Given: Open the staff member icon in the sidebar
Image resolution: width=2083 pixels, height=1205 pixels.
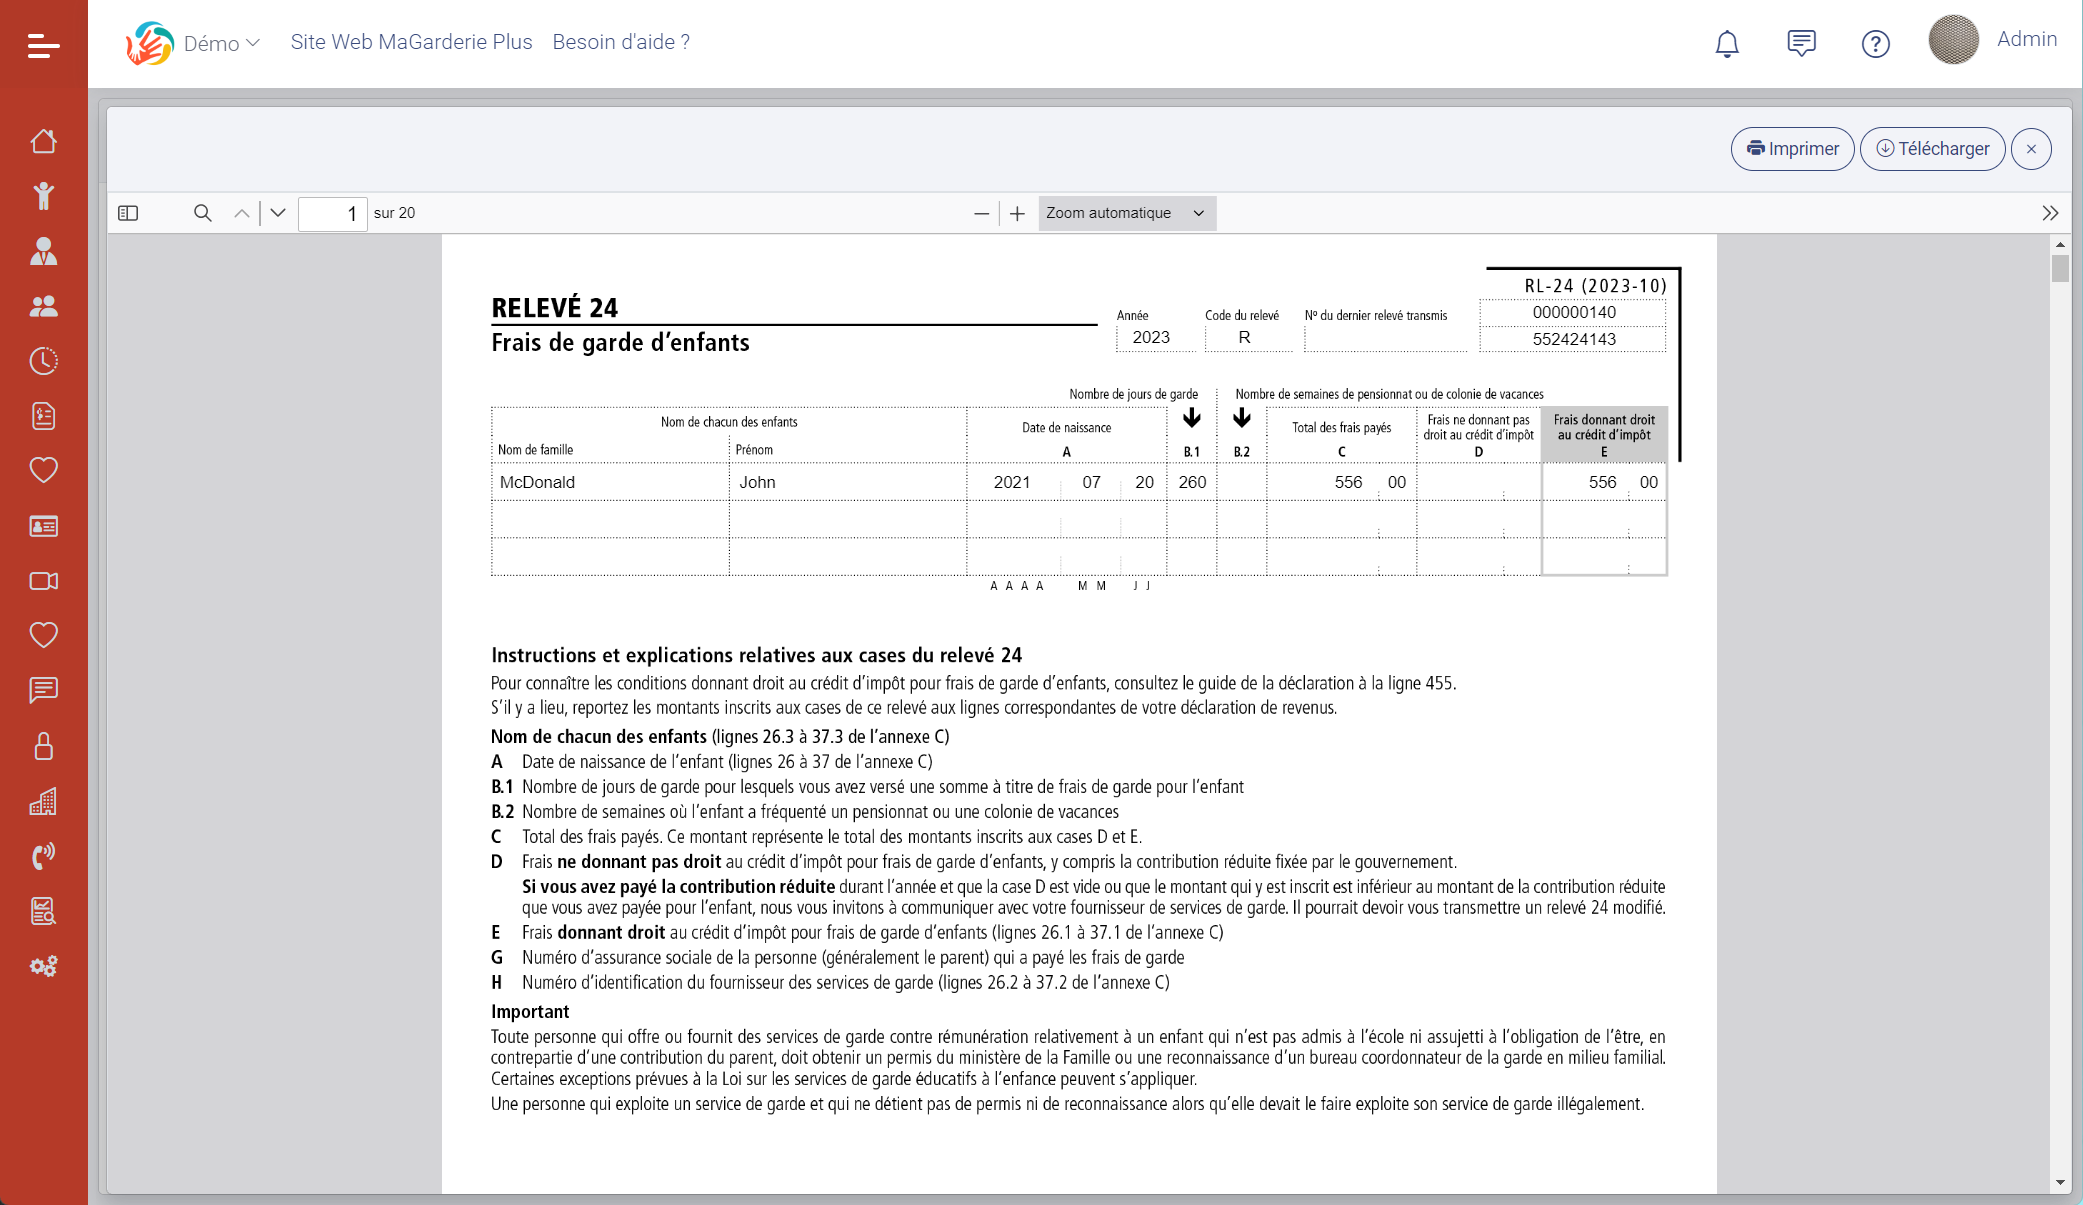Looking at the screenshot, I should [x=44, y=251].
